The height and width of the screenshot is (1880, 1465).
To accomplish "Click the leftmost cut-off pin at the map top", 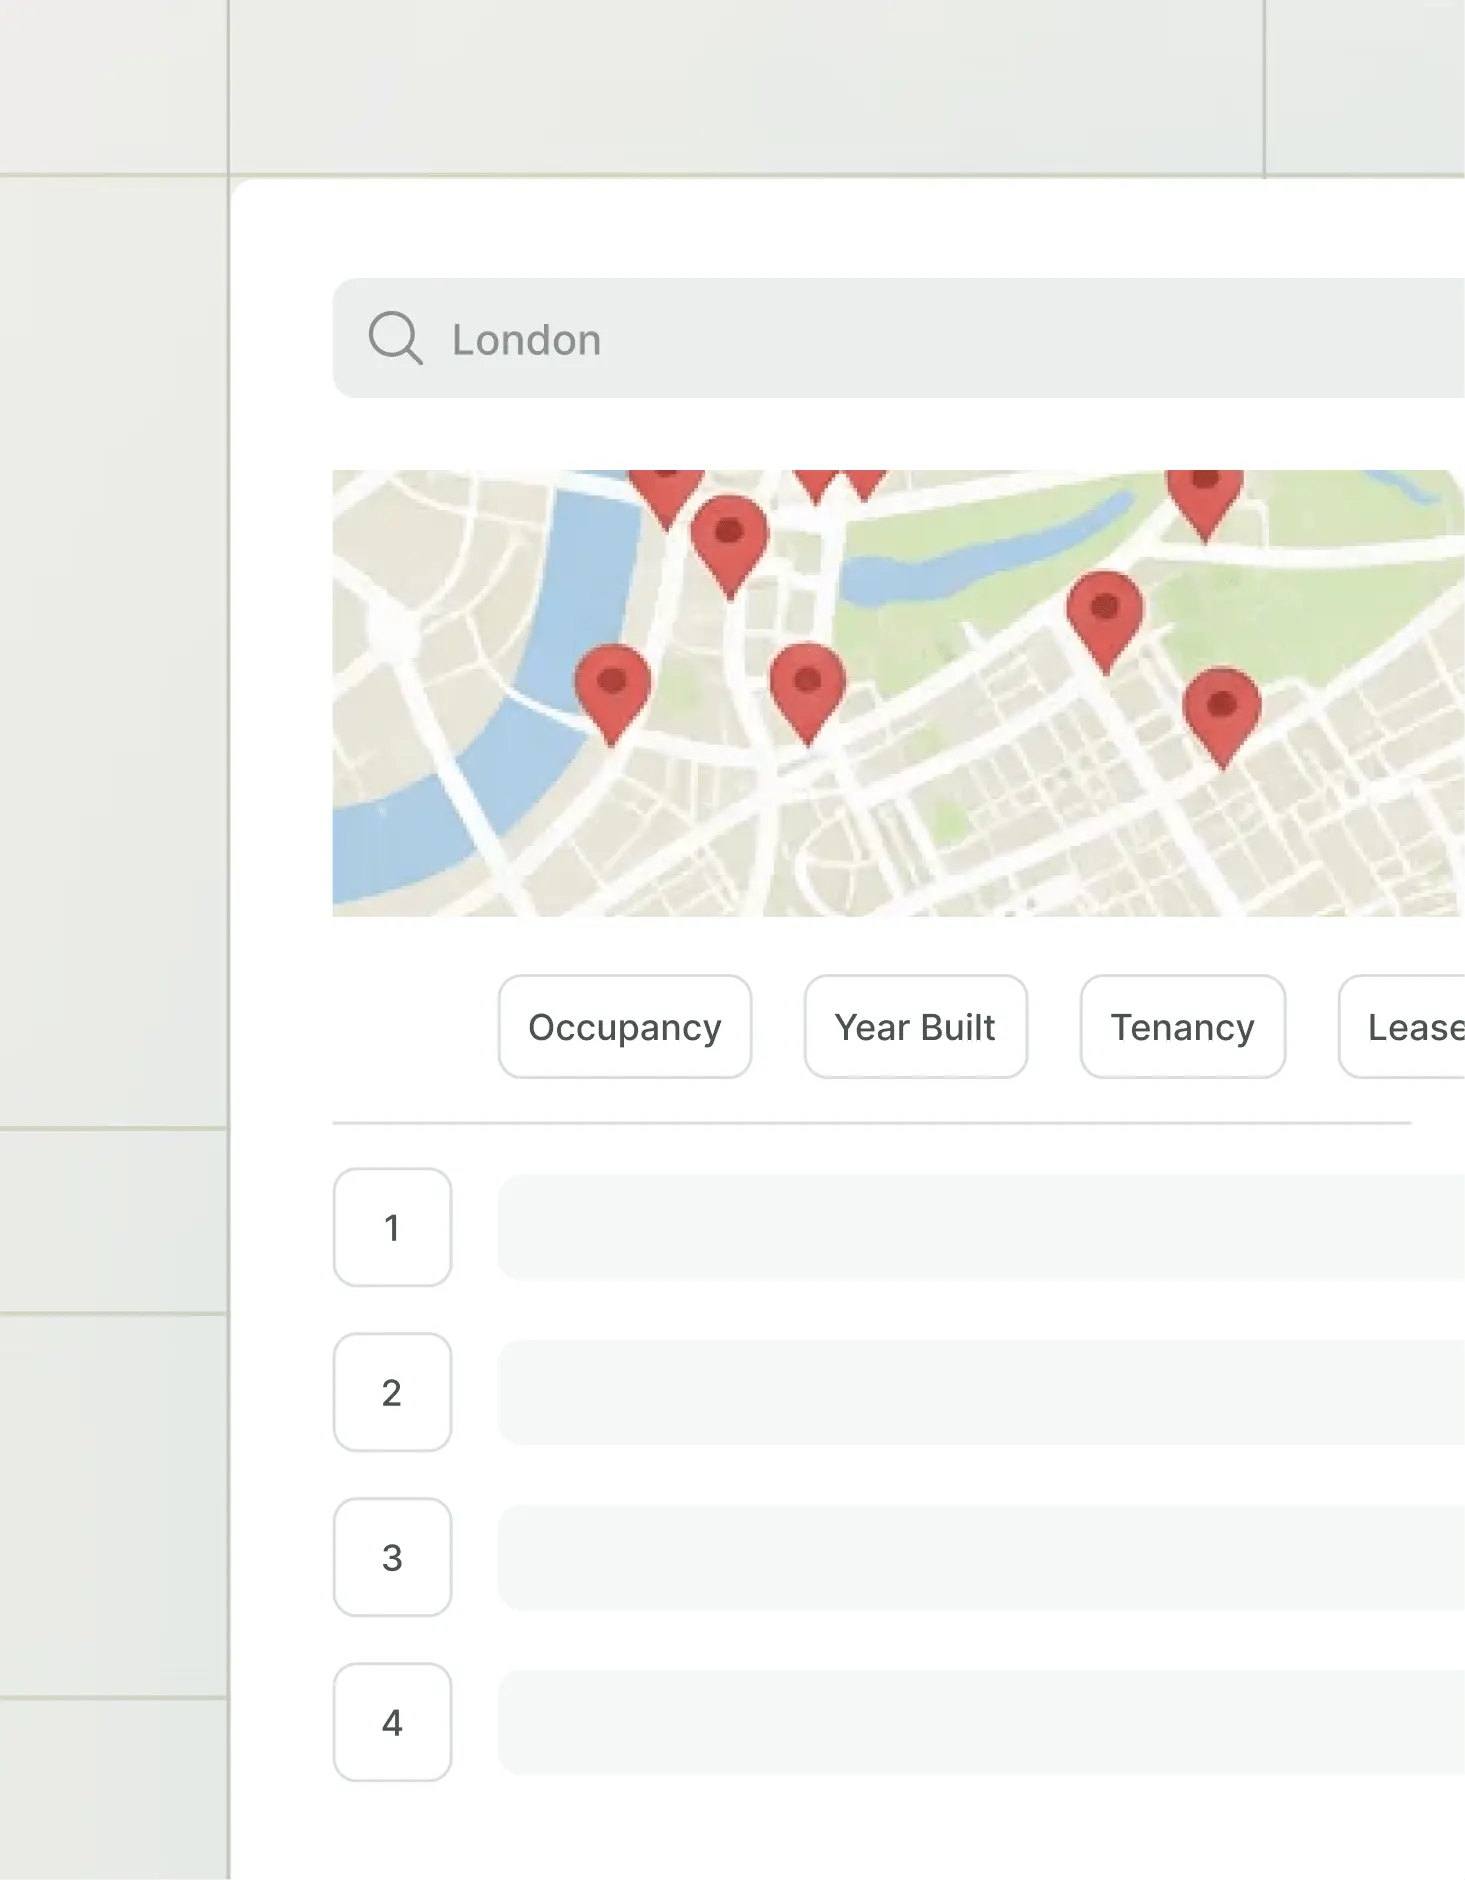I will [665, 490].
